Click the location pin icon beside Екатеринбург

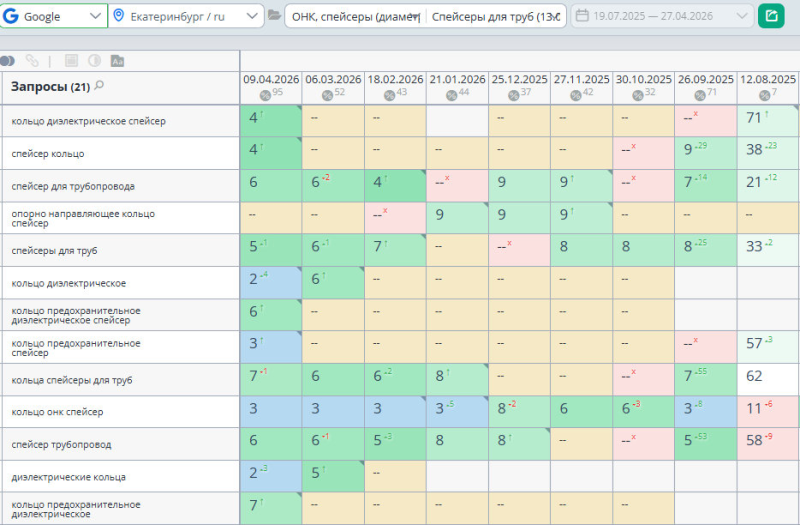pos(118,16)
